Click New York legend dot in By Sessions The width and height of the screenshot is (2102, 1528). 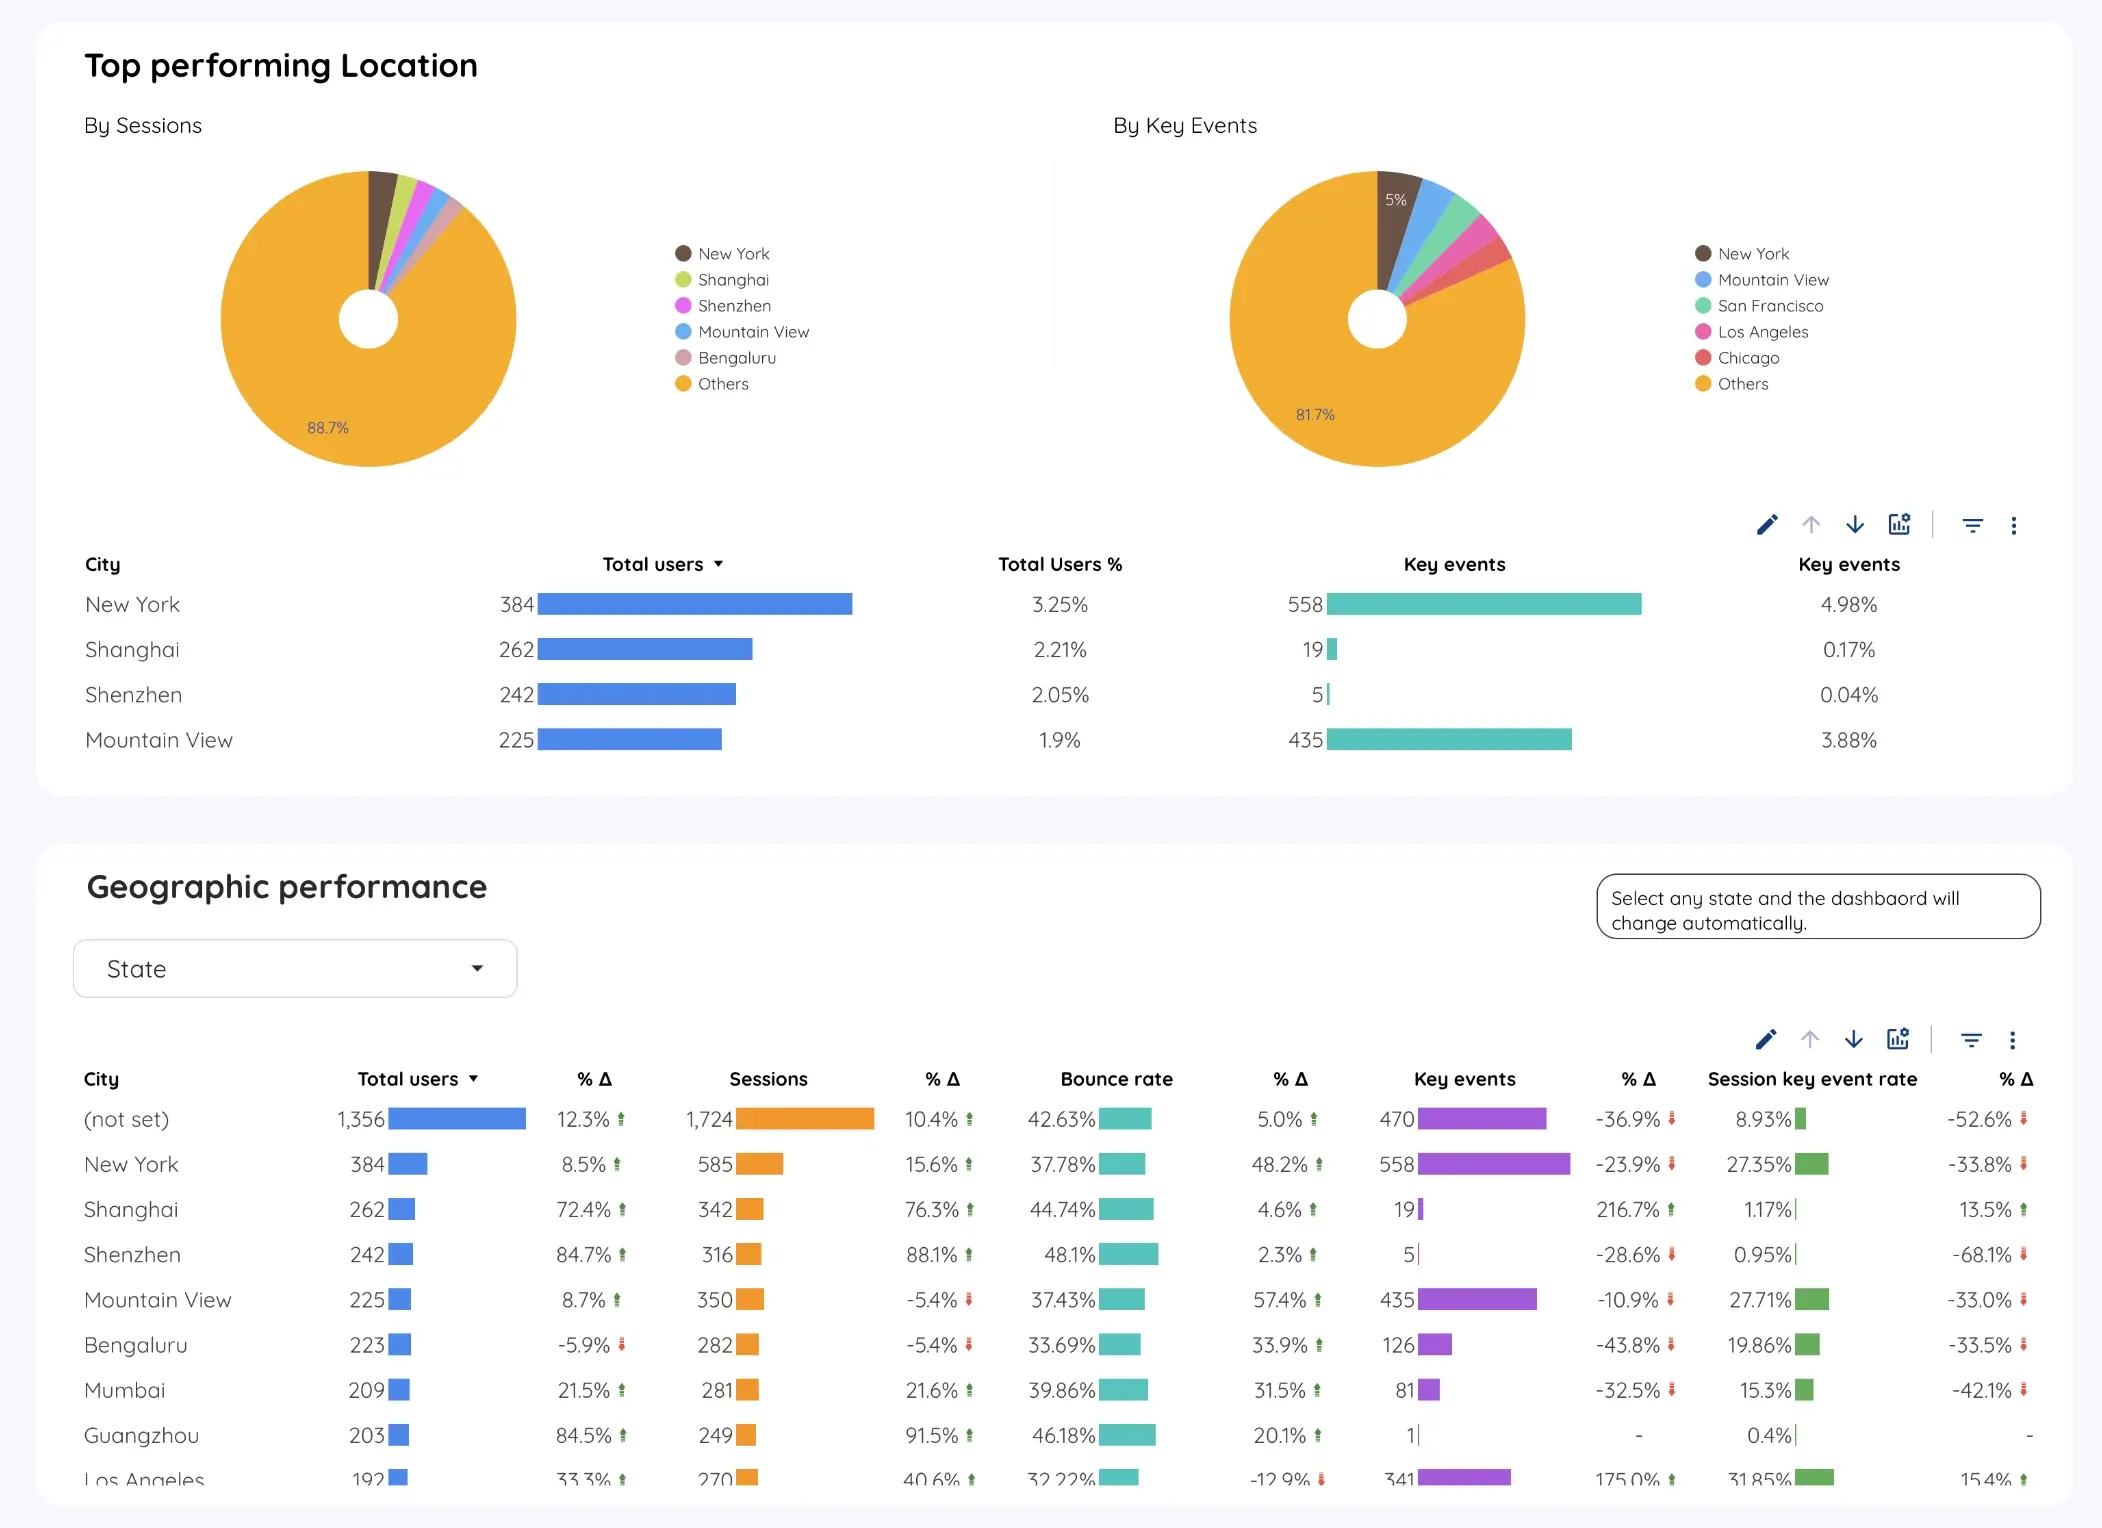[683, 254]
